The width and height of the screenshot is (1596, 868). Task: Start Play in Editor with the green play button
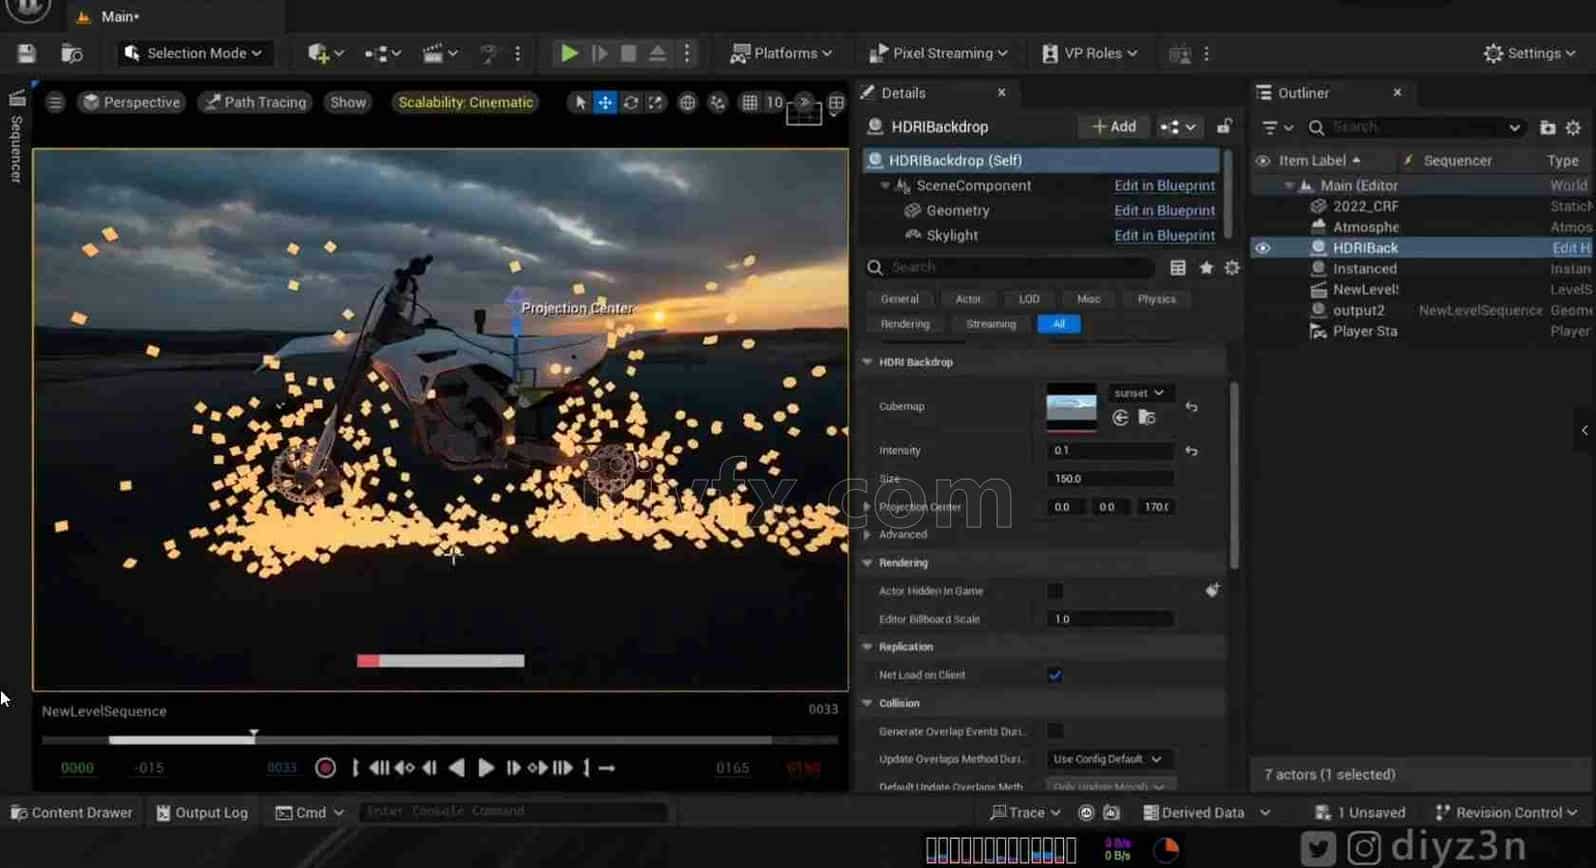[569, 53]
